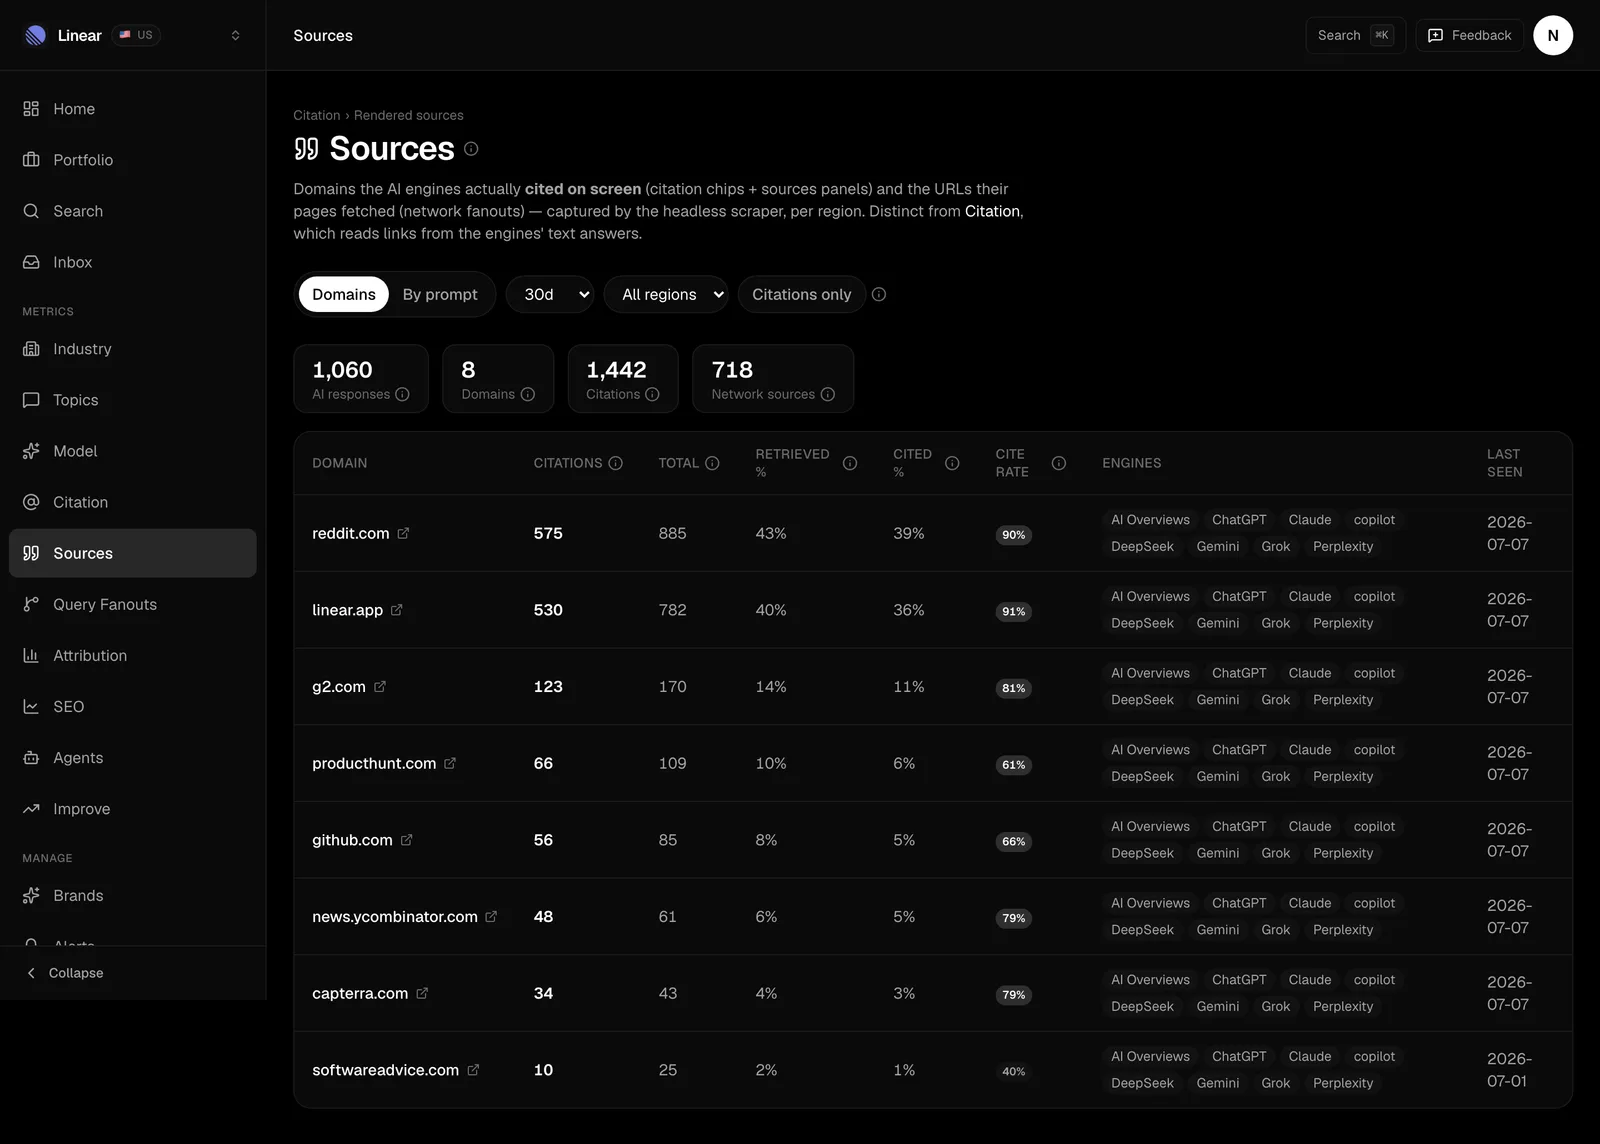This screenshot has height=1144, width=1600.
Task: Open external link icon for linear.app
Action: (396, 610)
